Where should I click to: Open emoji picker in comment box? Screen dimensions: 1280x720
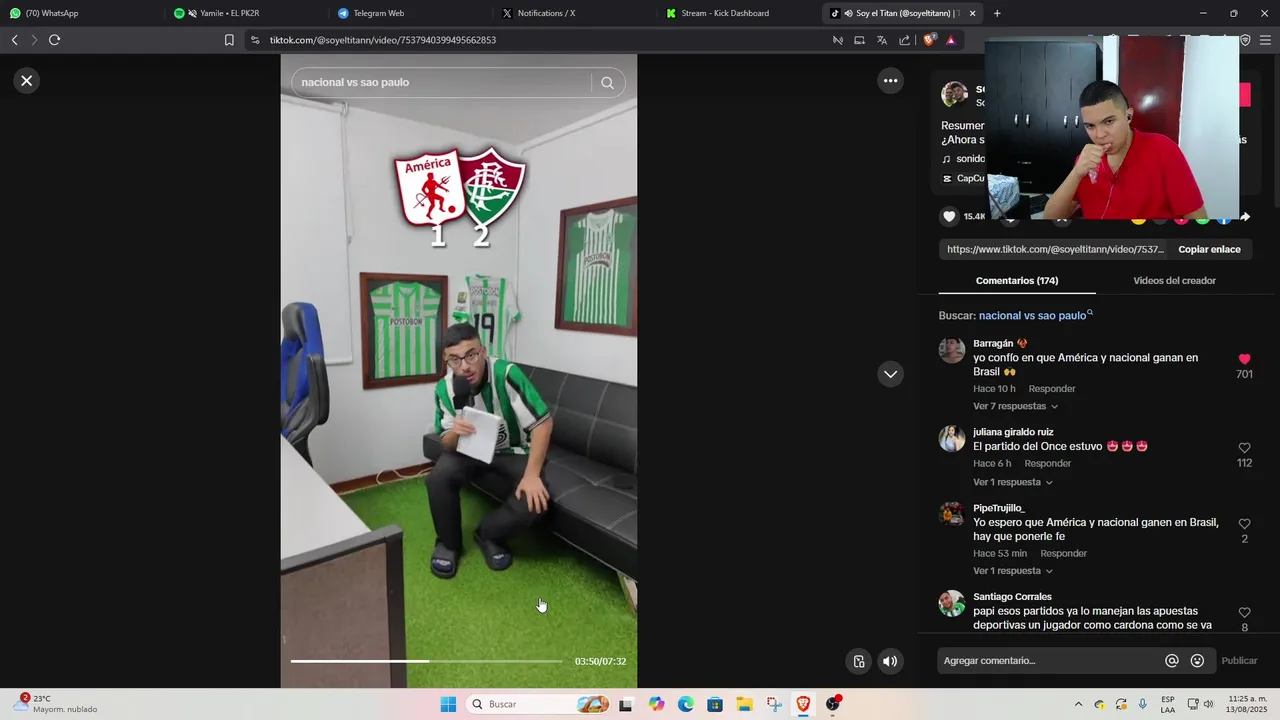coord(1197,661)
